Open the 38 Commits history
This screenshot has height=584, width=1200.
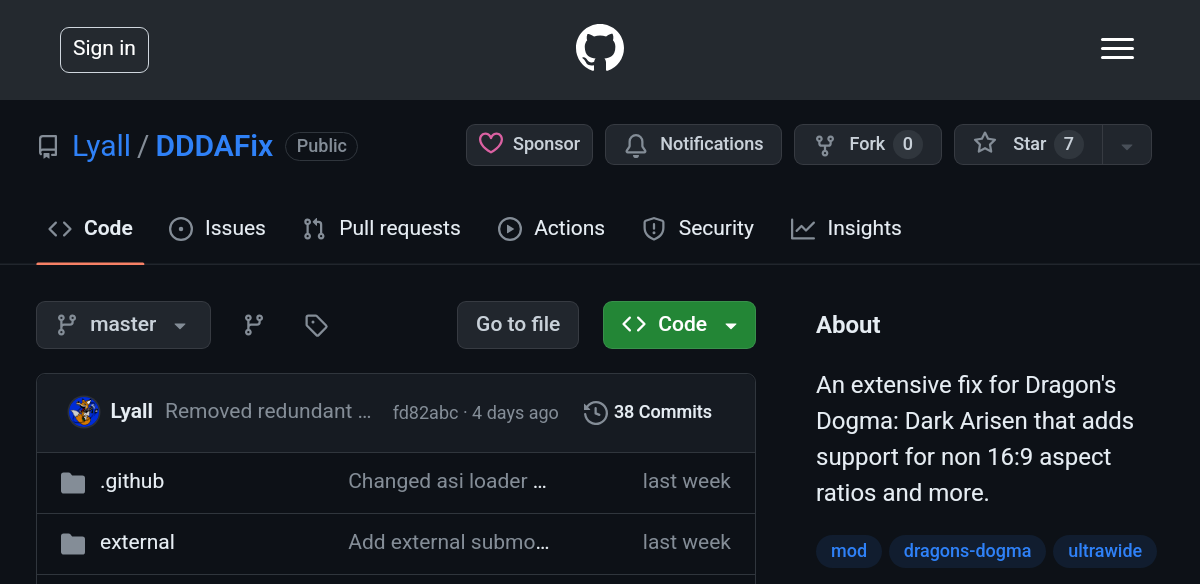tap(648, 412)
